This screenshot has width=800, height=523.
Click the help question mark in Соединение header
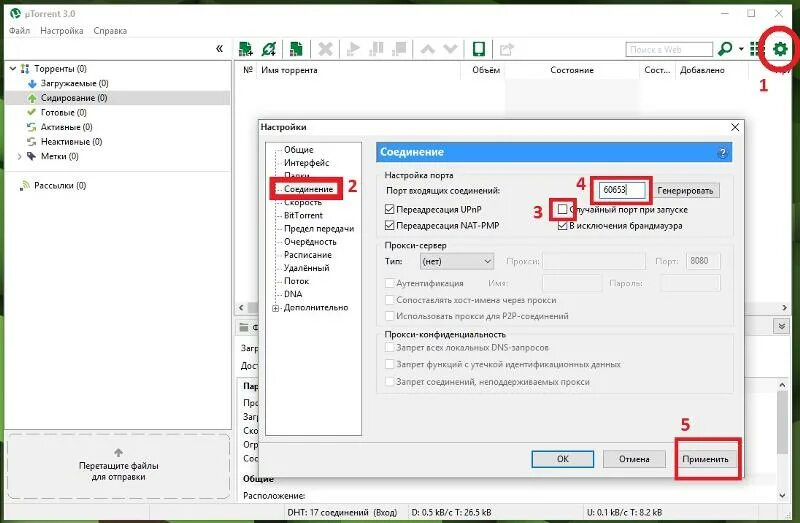pyautogui.click(x=722, y=153)
